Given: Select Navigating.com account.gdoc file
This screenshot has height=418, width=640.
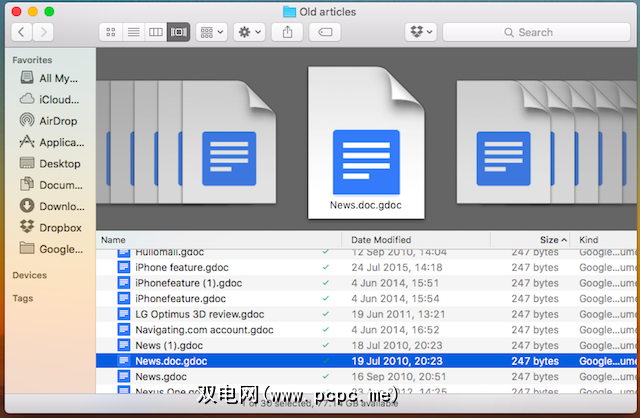Looking at the screenshot, I should point(366,330).
